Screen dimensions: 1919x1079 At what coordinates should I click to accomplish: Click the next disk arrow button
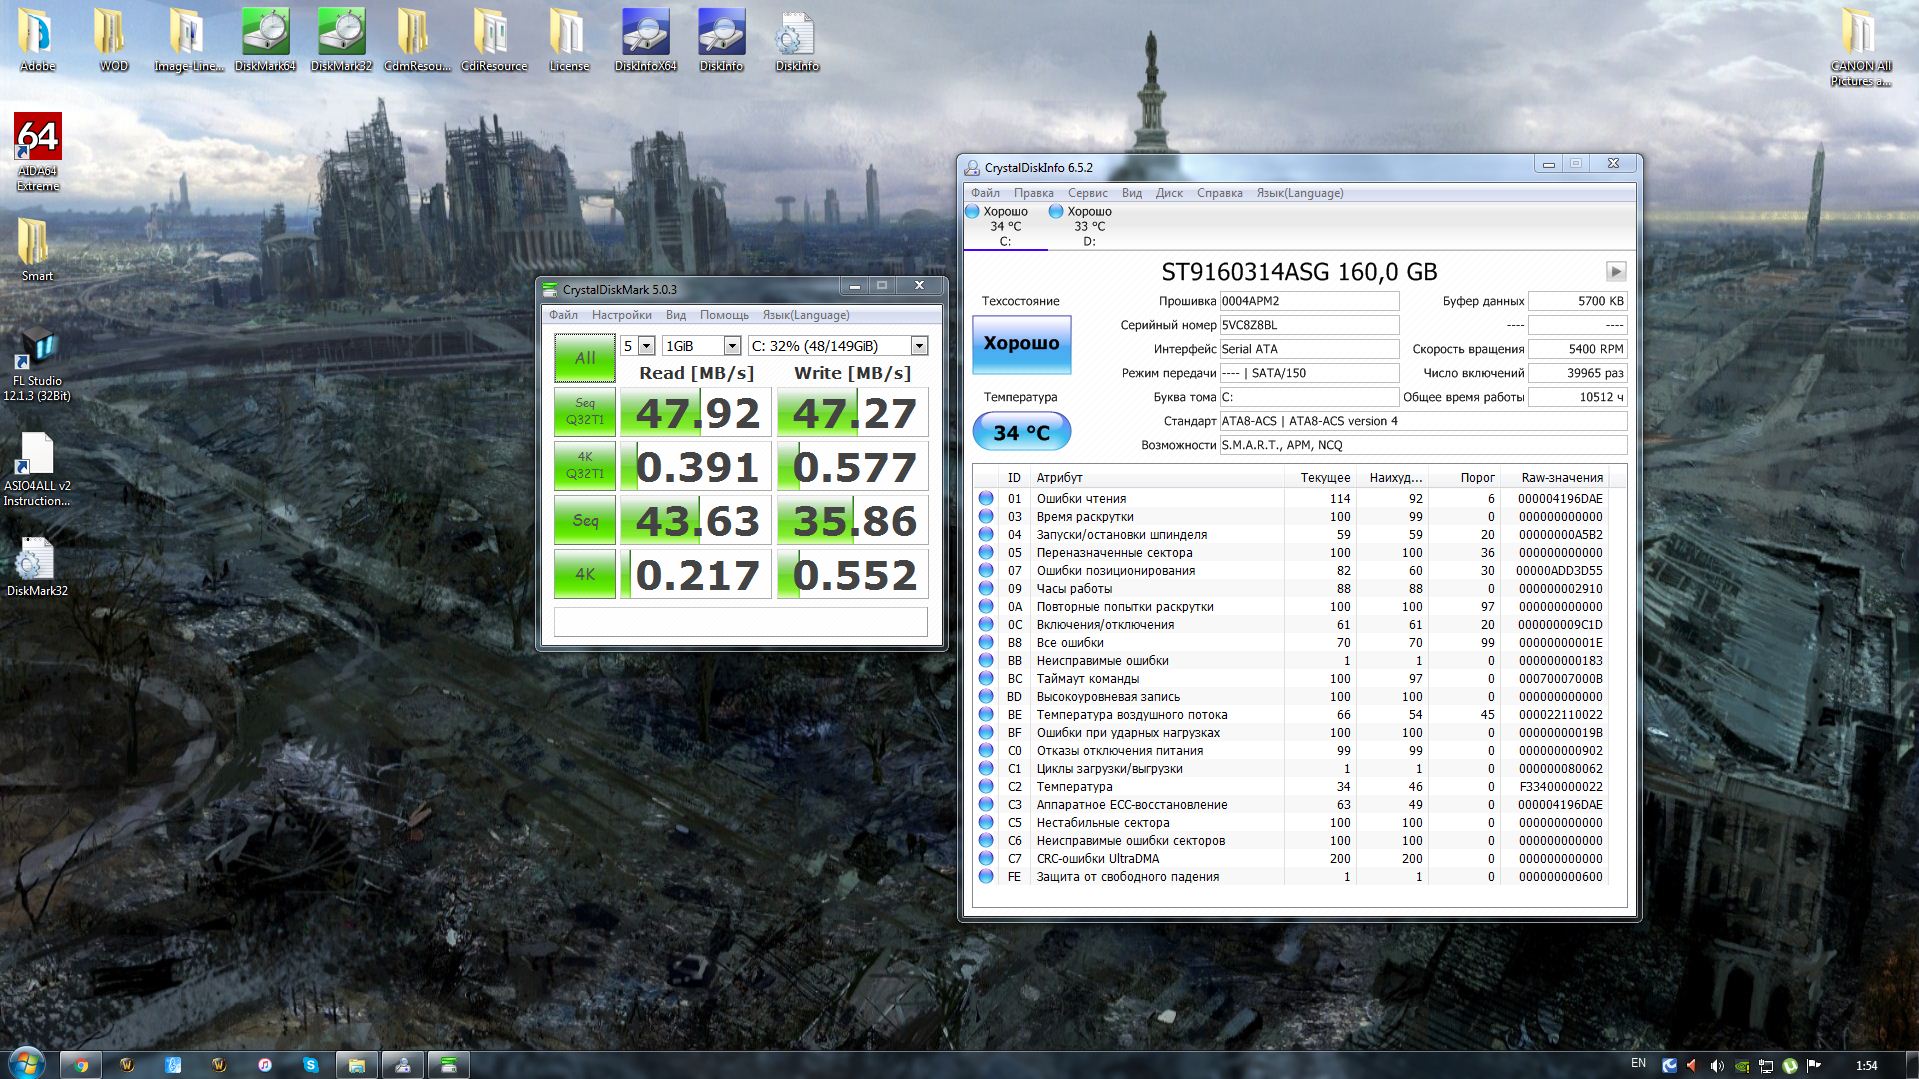click(1615, 271)
